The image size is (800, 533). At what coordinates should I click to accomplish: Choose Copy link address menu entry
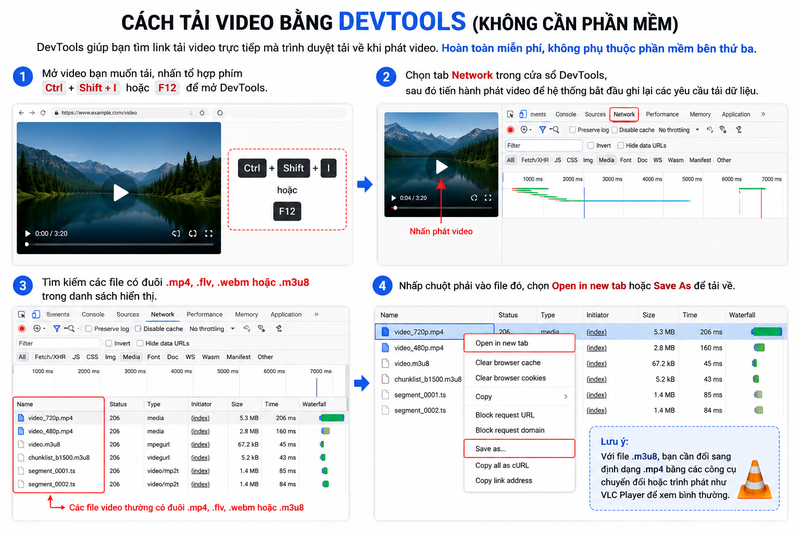504,480
